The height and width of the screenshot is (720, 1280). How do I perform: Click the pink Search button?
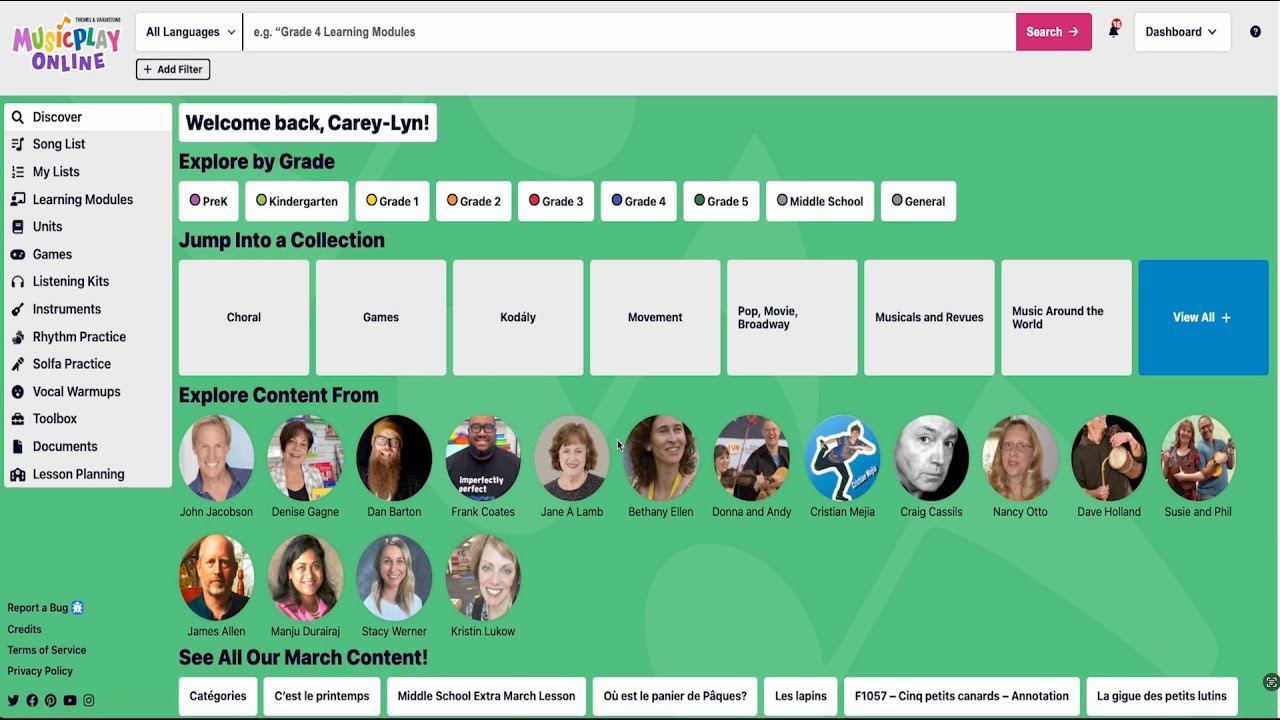click(1053, 32)
